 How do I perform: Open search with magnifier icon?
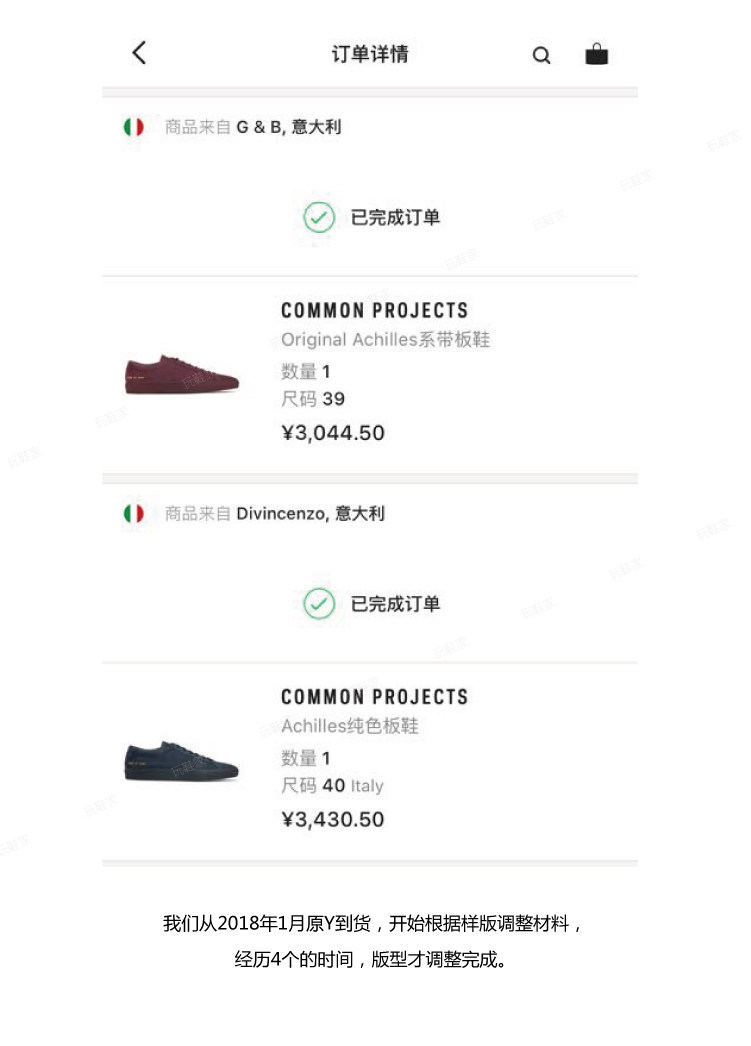[x=541, y=56]
